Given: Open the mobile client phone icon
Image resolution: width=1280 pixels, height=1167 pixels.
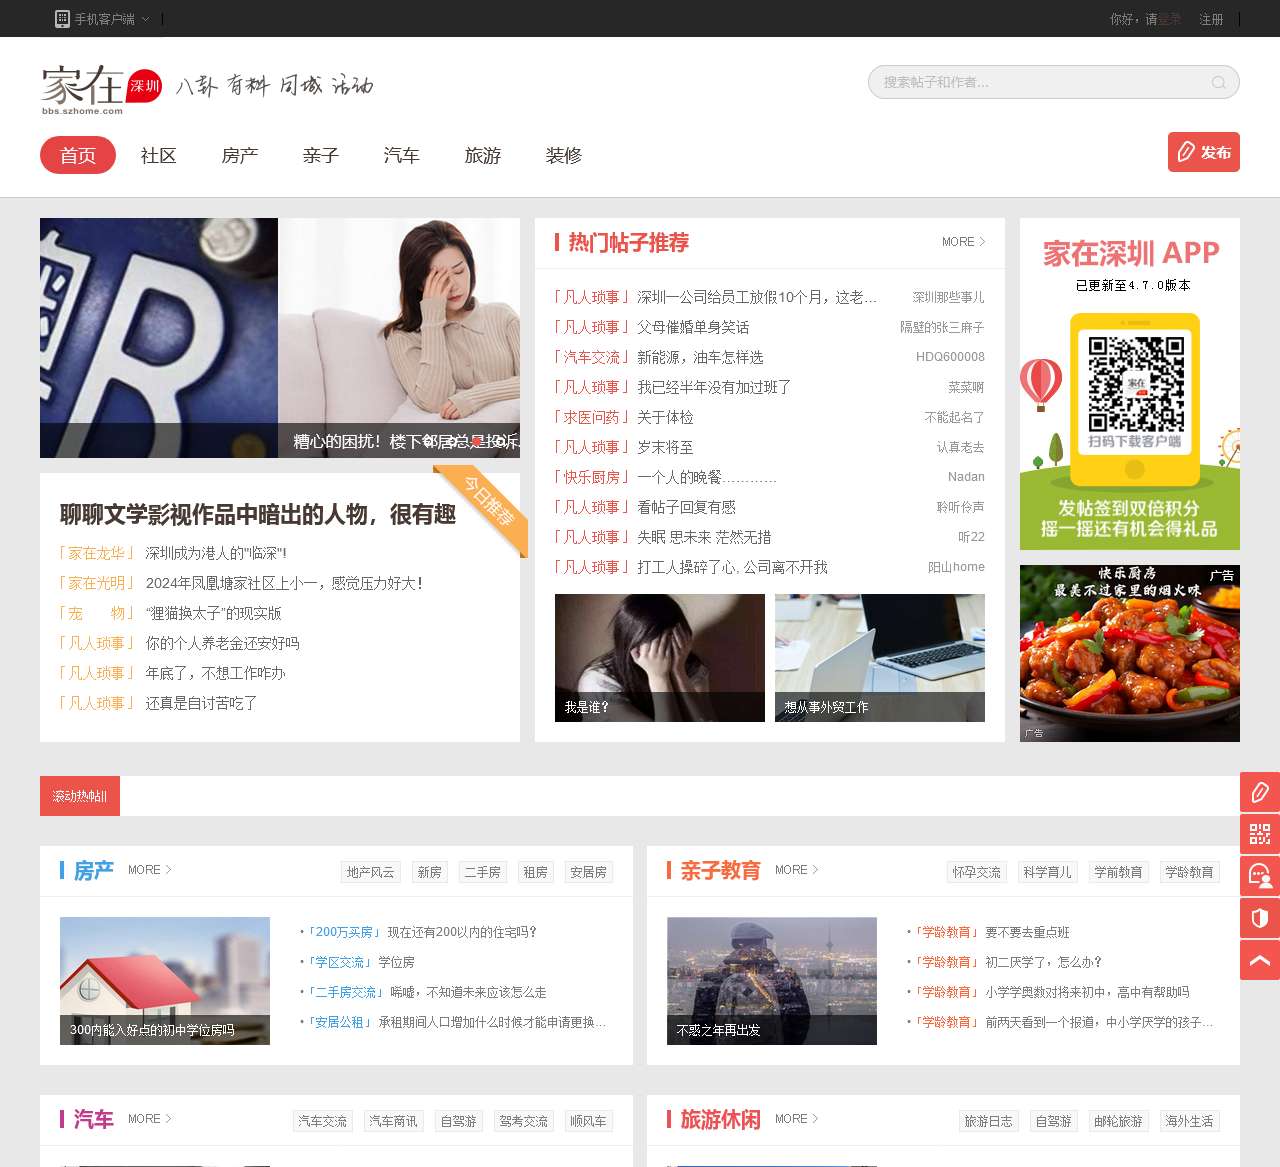Looking at the screenshot, I should tap(62, 19).
